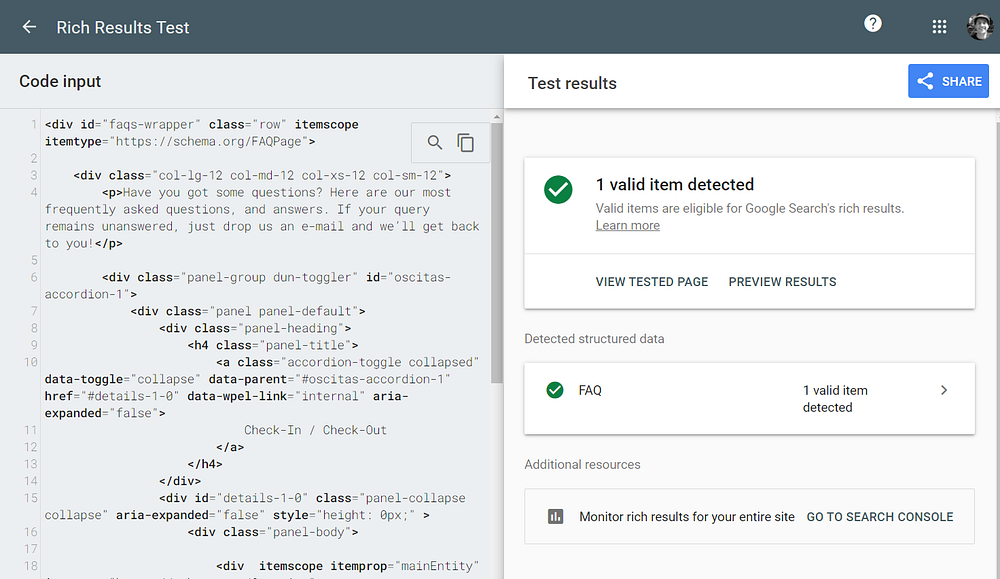Copy the code with copy icon
This screenshot has height=579, width=1000.
[466, 143]
